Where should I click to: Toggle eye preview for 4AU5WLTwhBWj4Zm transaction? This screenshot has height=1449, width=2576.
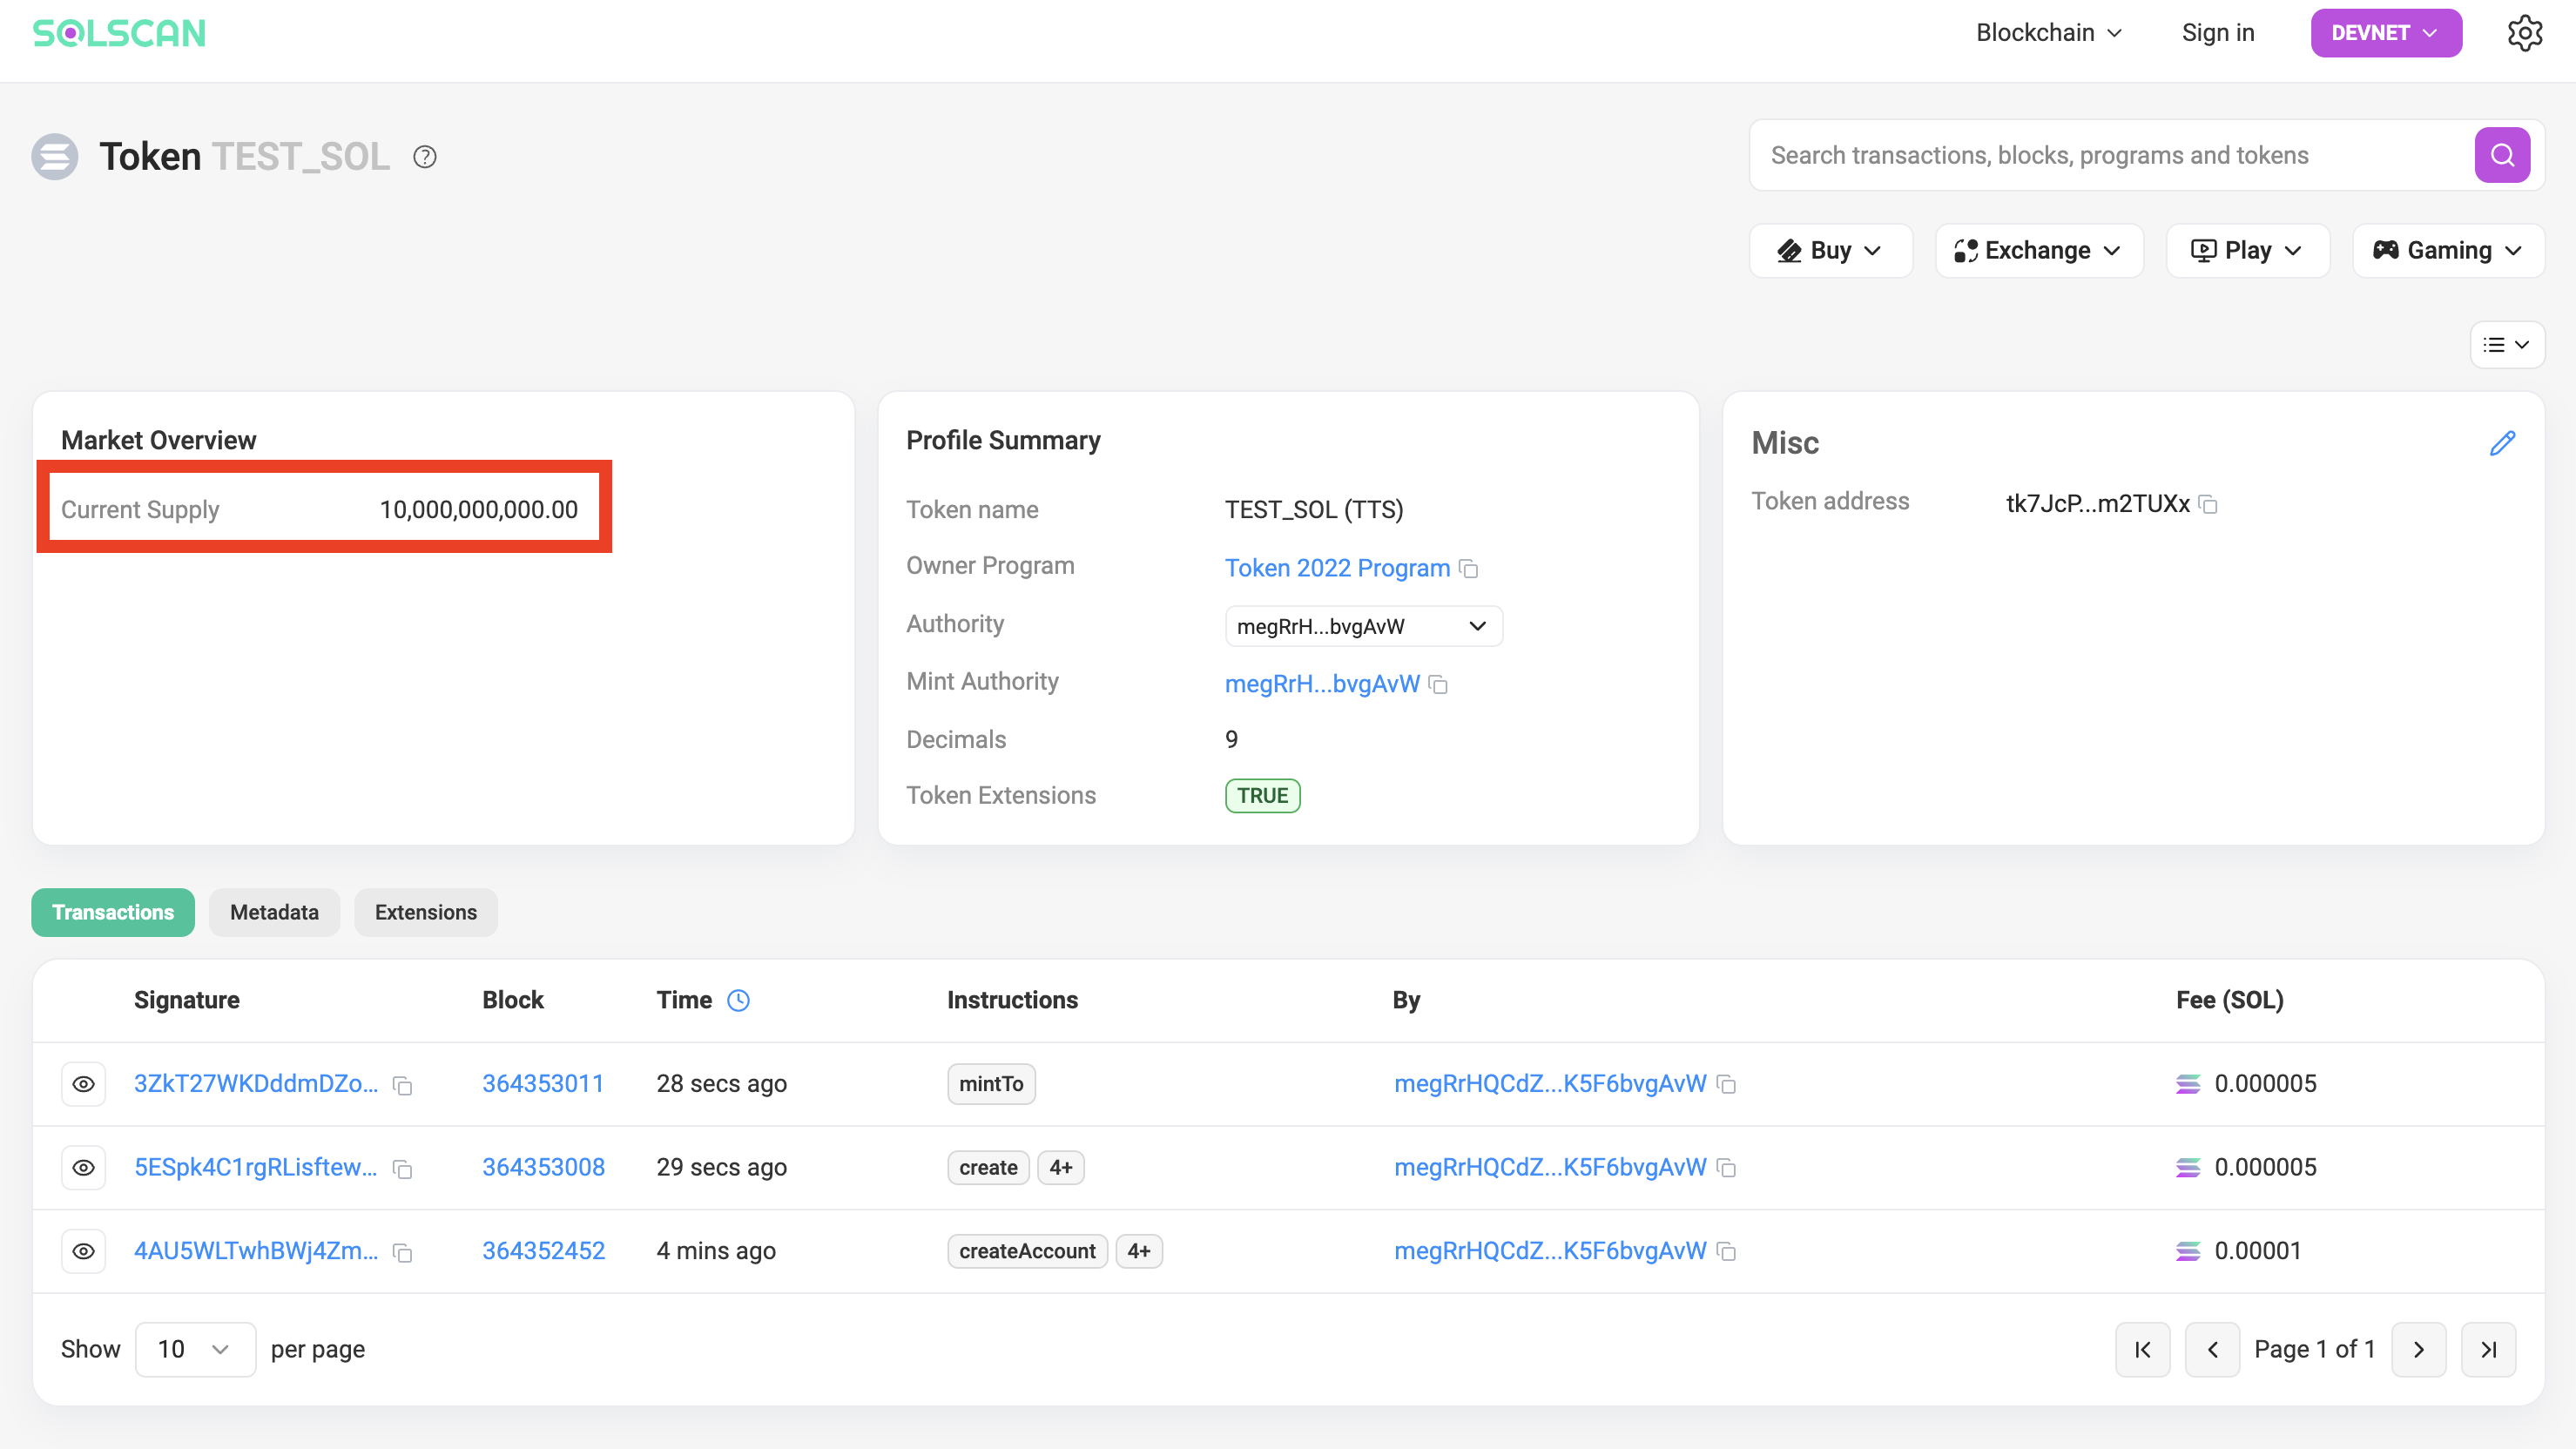coord(84,1251)
